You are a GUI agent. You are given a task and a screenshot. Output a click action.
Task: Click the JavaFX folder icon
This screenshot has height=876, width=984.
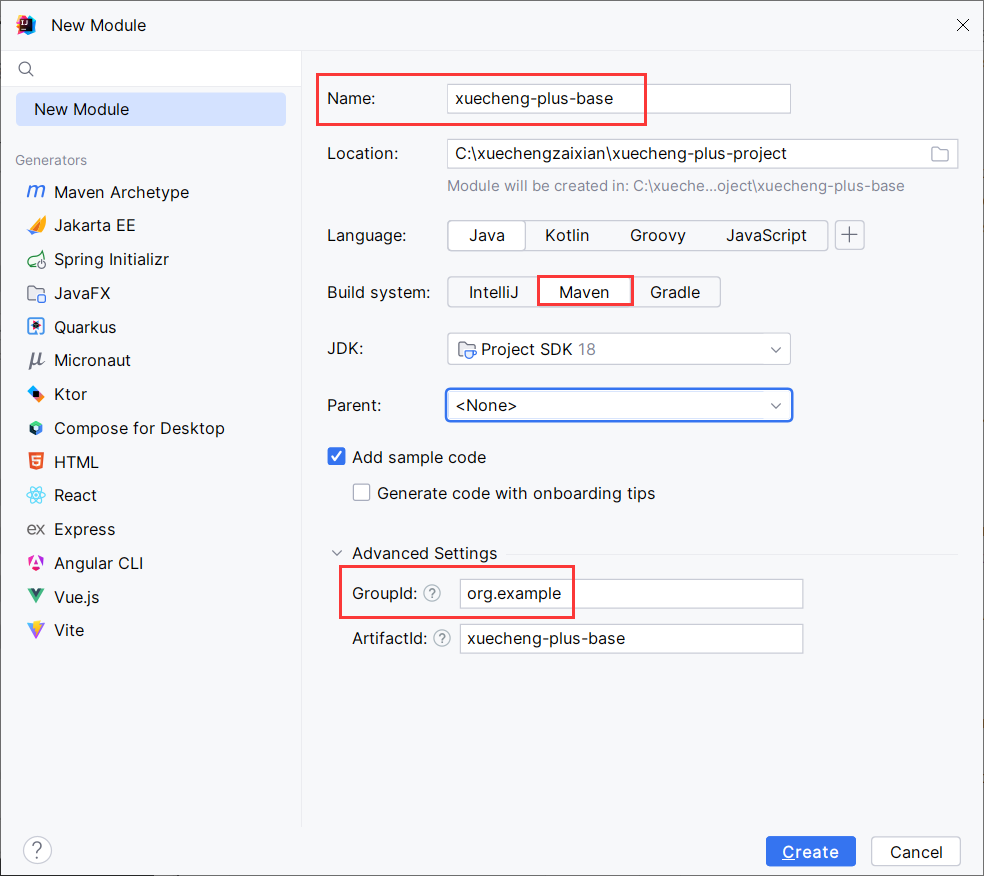pos(36,293)
